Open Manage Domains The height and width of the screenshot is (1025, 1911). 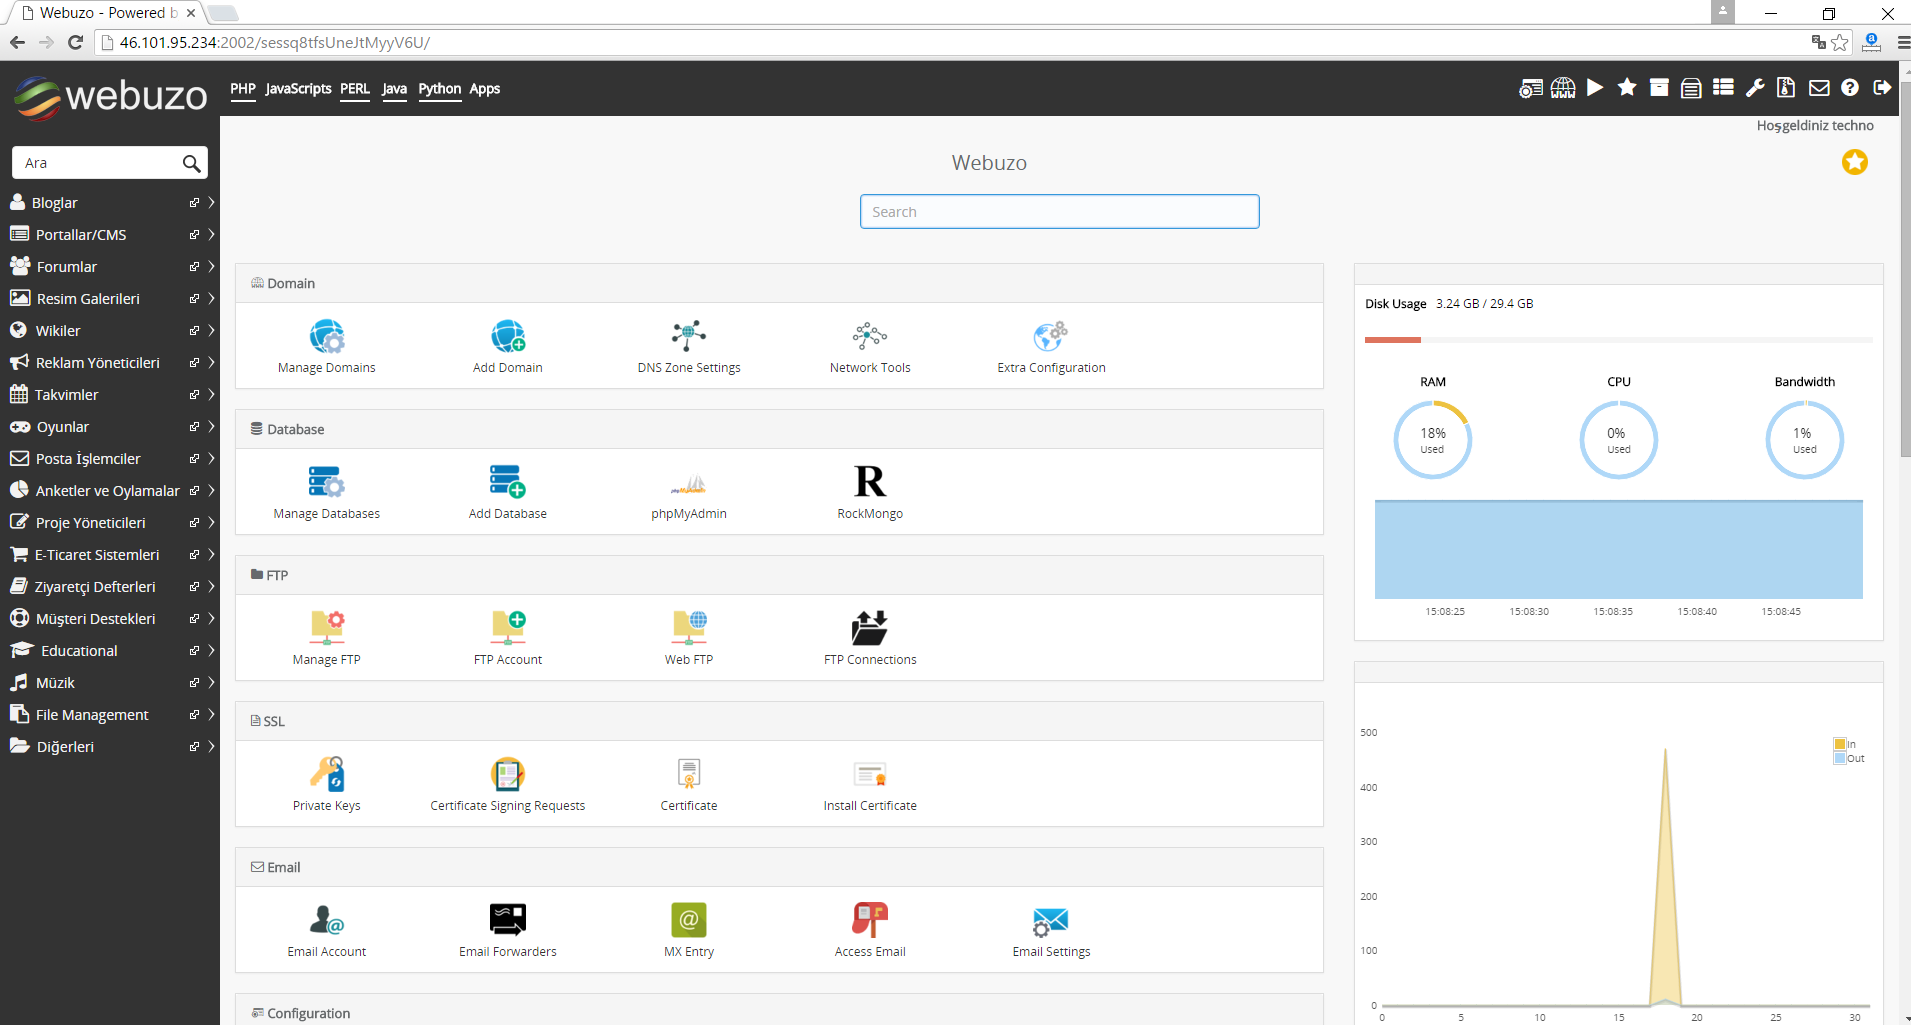(326, 346)
